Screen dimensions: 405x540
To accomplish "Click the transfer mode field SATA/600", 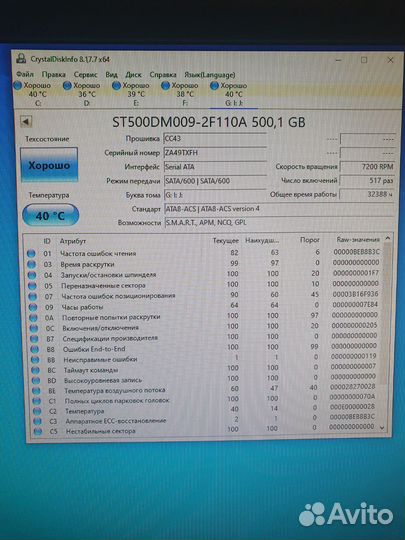I will [215, 181].
